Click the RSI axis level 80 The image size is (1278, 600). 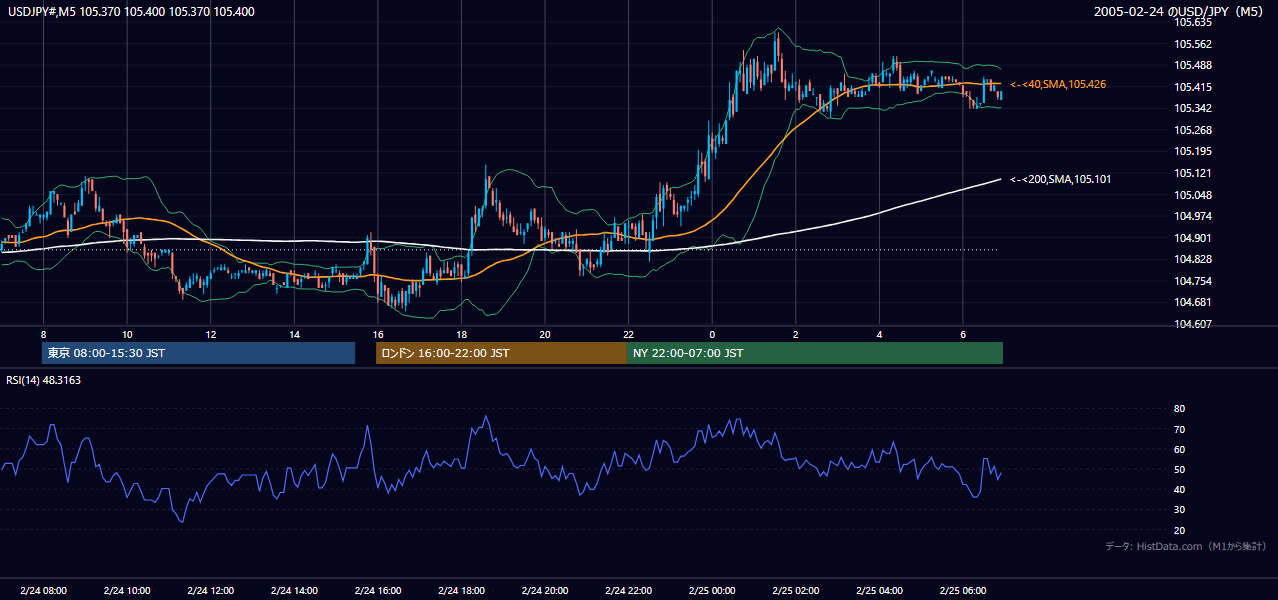pos(1179,409)
